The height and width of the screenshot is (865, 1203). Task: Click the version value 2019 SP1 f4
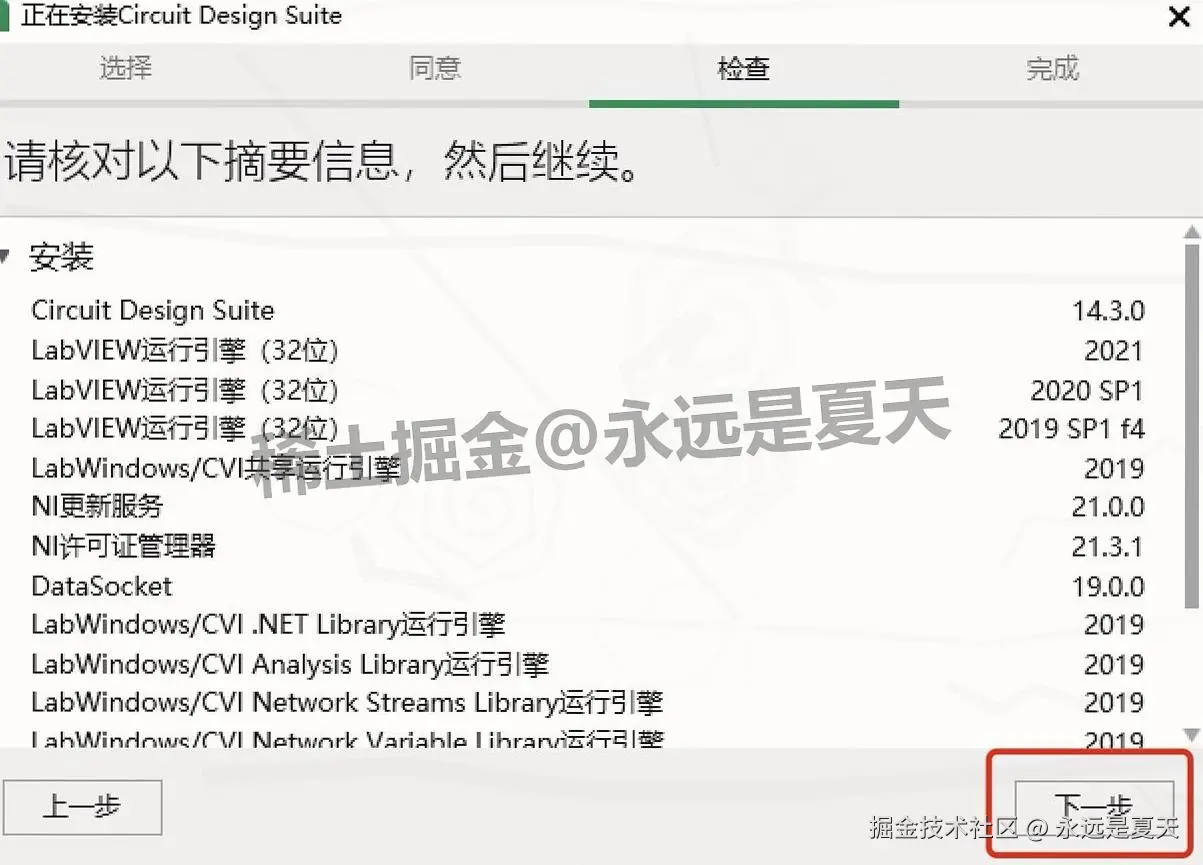pyautogui.click(x=1071, y=429)
